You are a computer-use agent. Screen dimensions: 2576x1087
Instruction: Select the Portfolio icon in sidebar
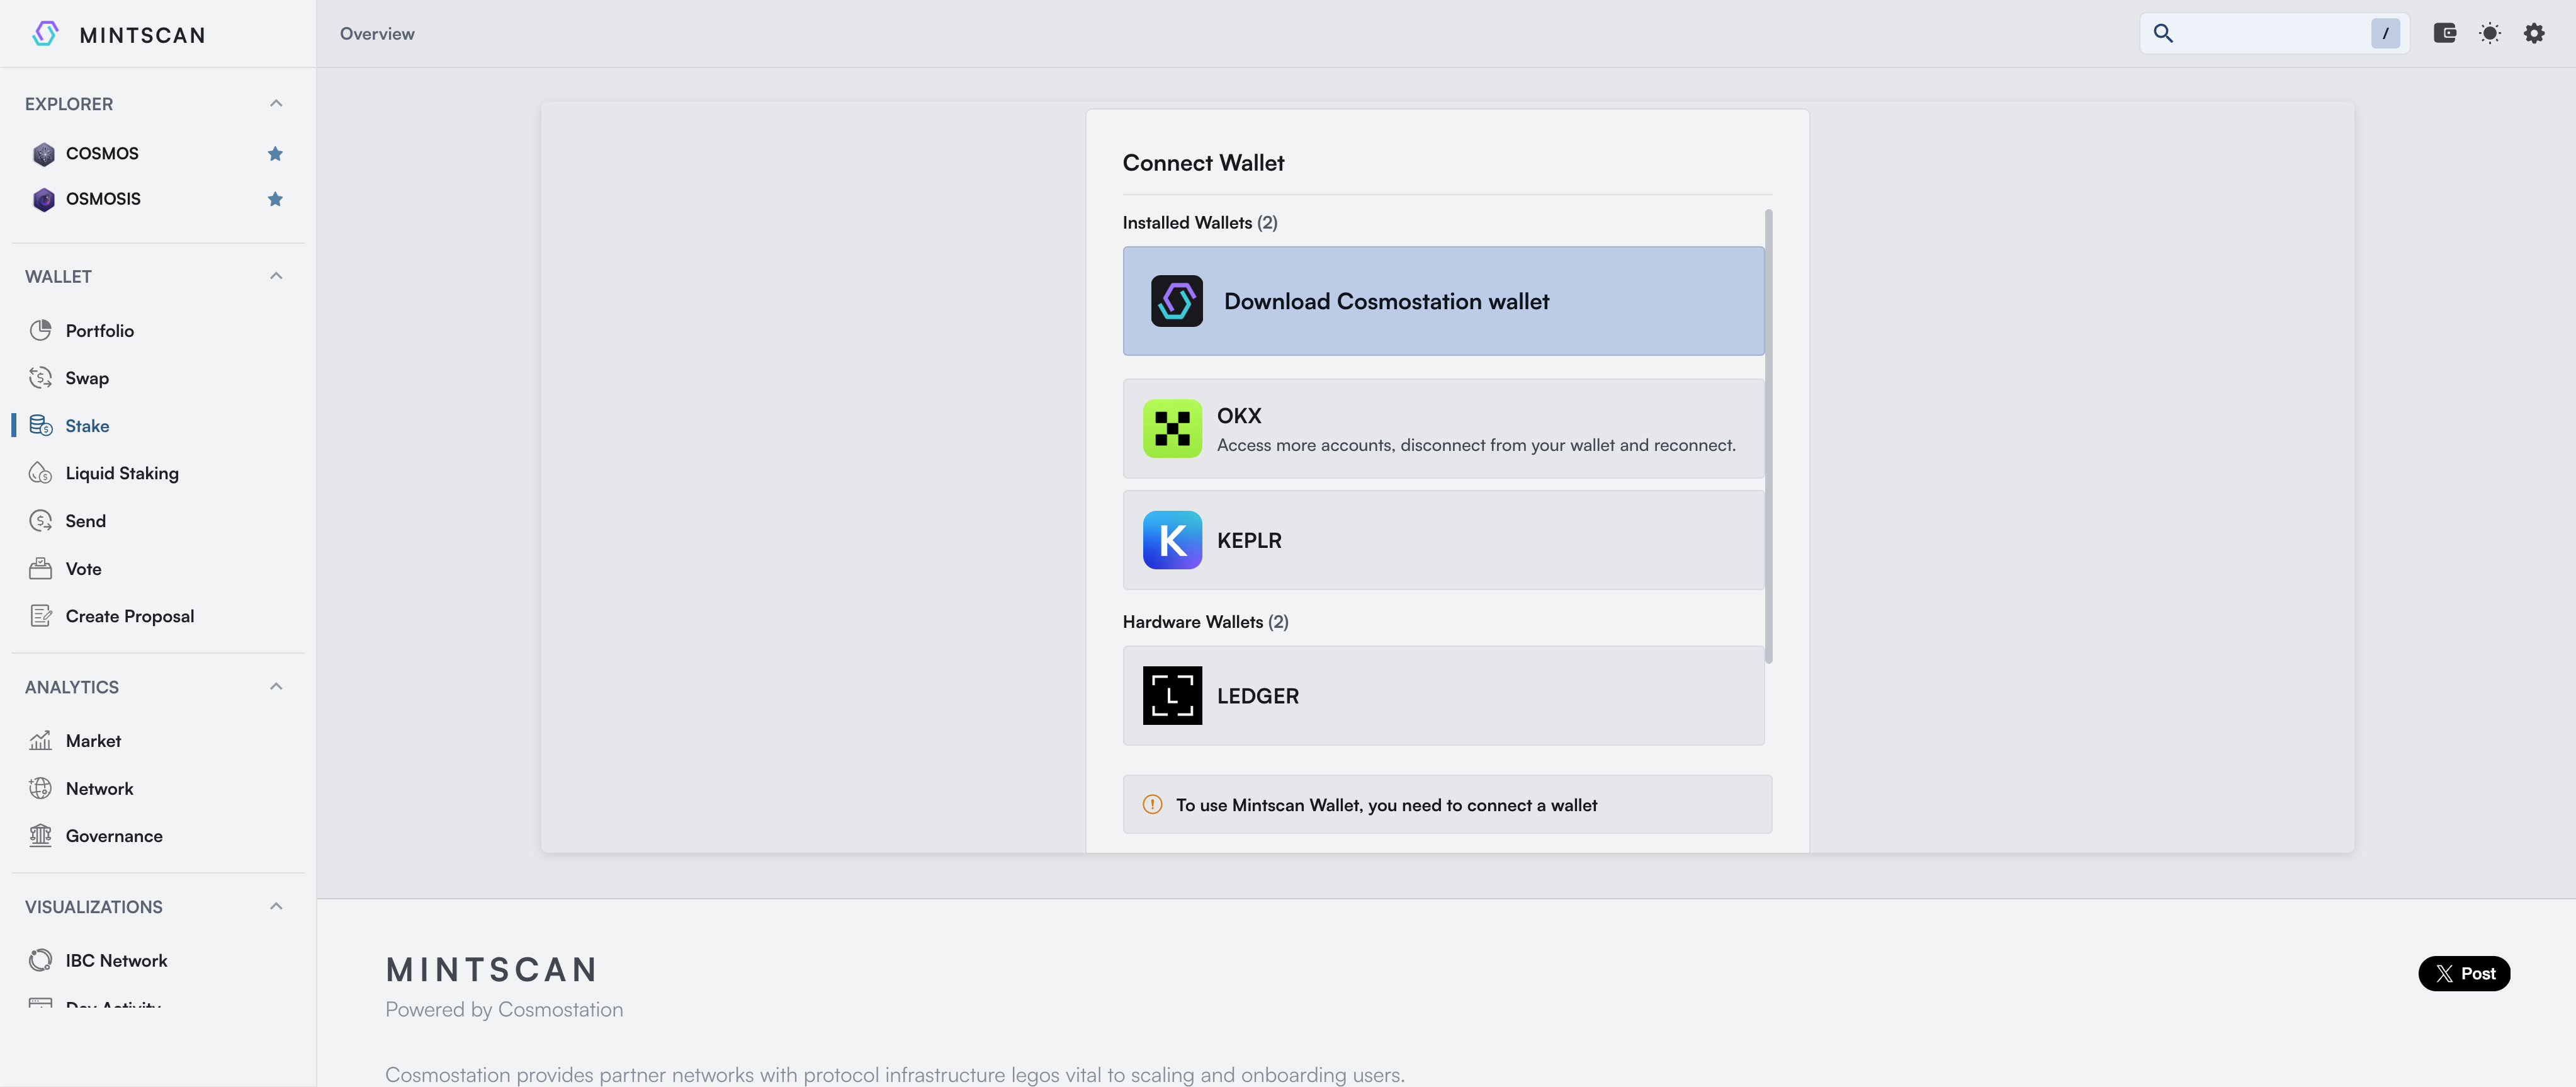coord(41,330)
